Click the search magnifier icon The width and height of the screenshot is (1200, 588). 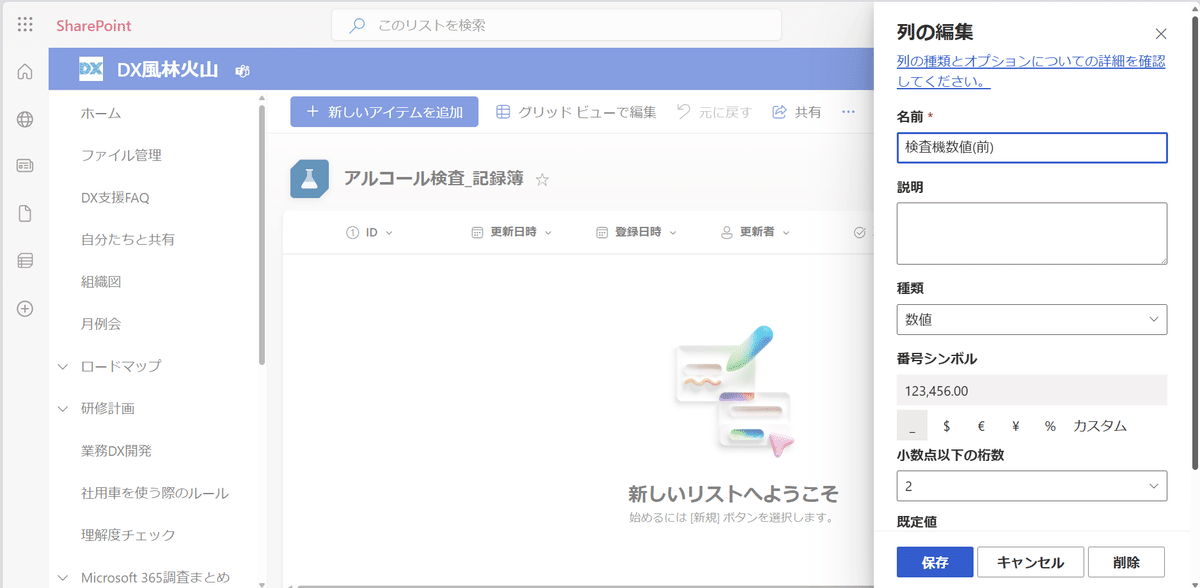pyautogui.click(x=356, y=25)
